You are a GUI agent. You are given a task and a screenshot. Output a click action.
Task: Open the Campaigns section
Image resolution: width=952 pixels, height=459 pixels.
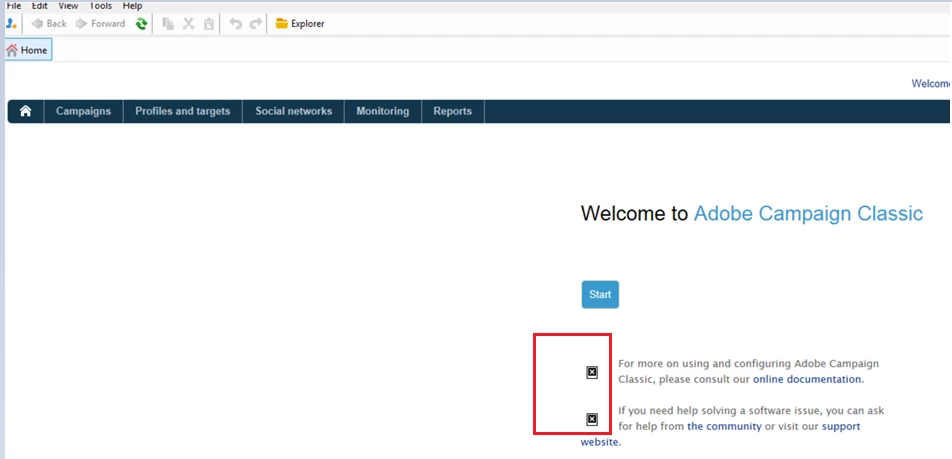click(83, 111)
